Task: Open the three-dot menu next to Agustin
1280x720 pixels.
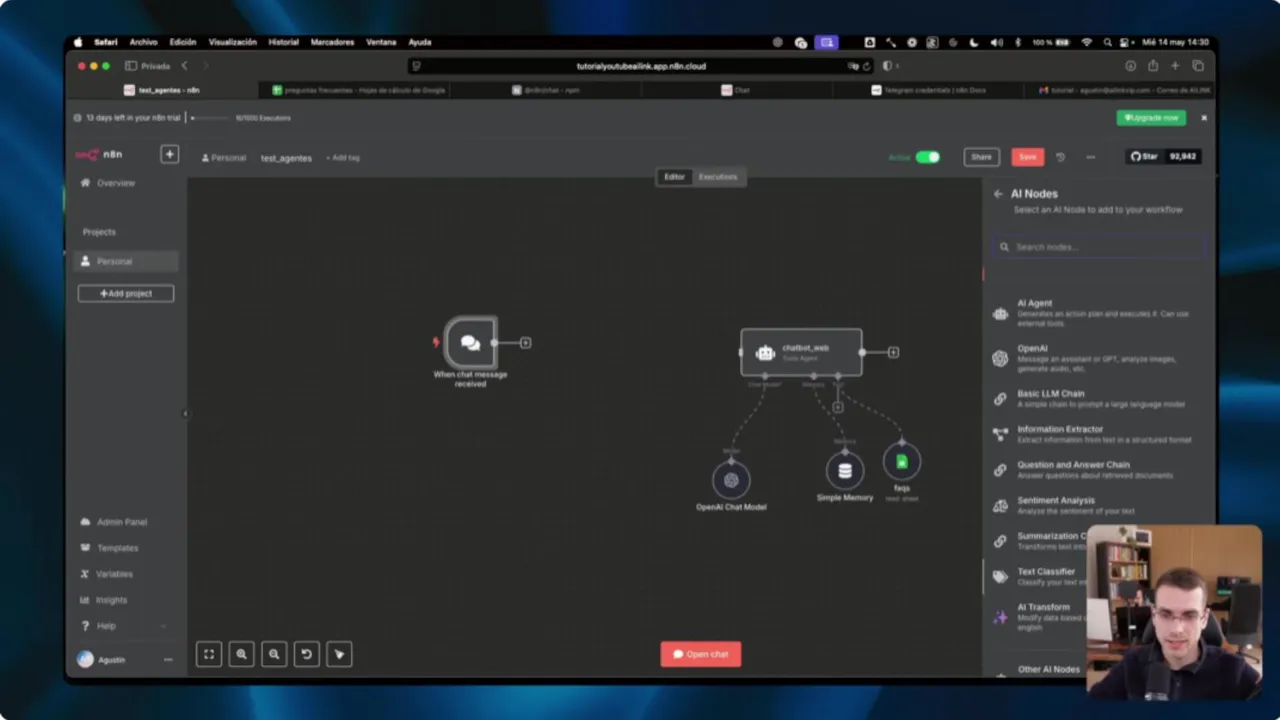Action: 168,660
